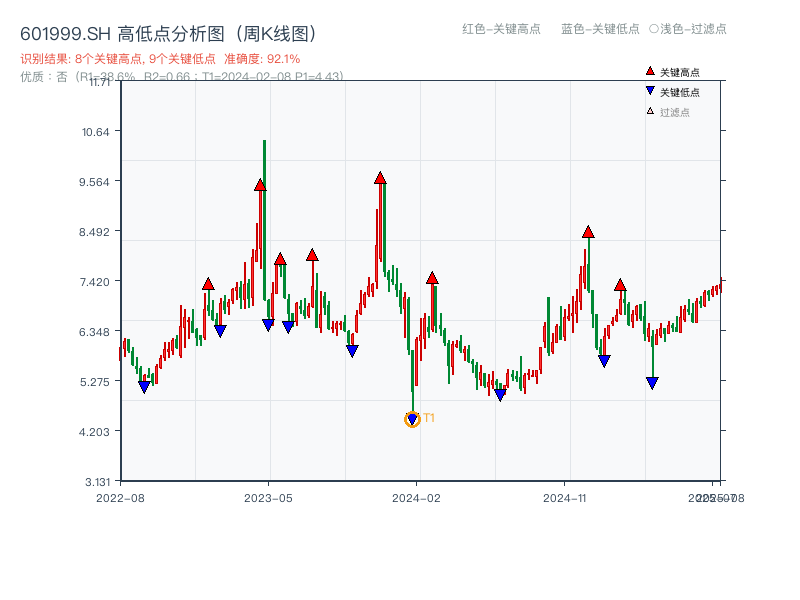
Task: Click the highest red triangle marker near 2024-02
Action: (380, 180)
